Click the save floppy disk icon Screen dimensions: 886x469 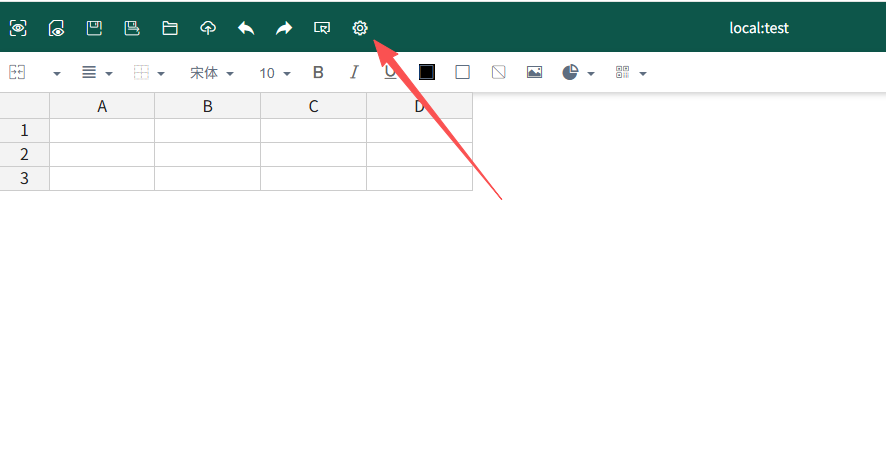[94, 28]
